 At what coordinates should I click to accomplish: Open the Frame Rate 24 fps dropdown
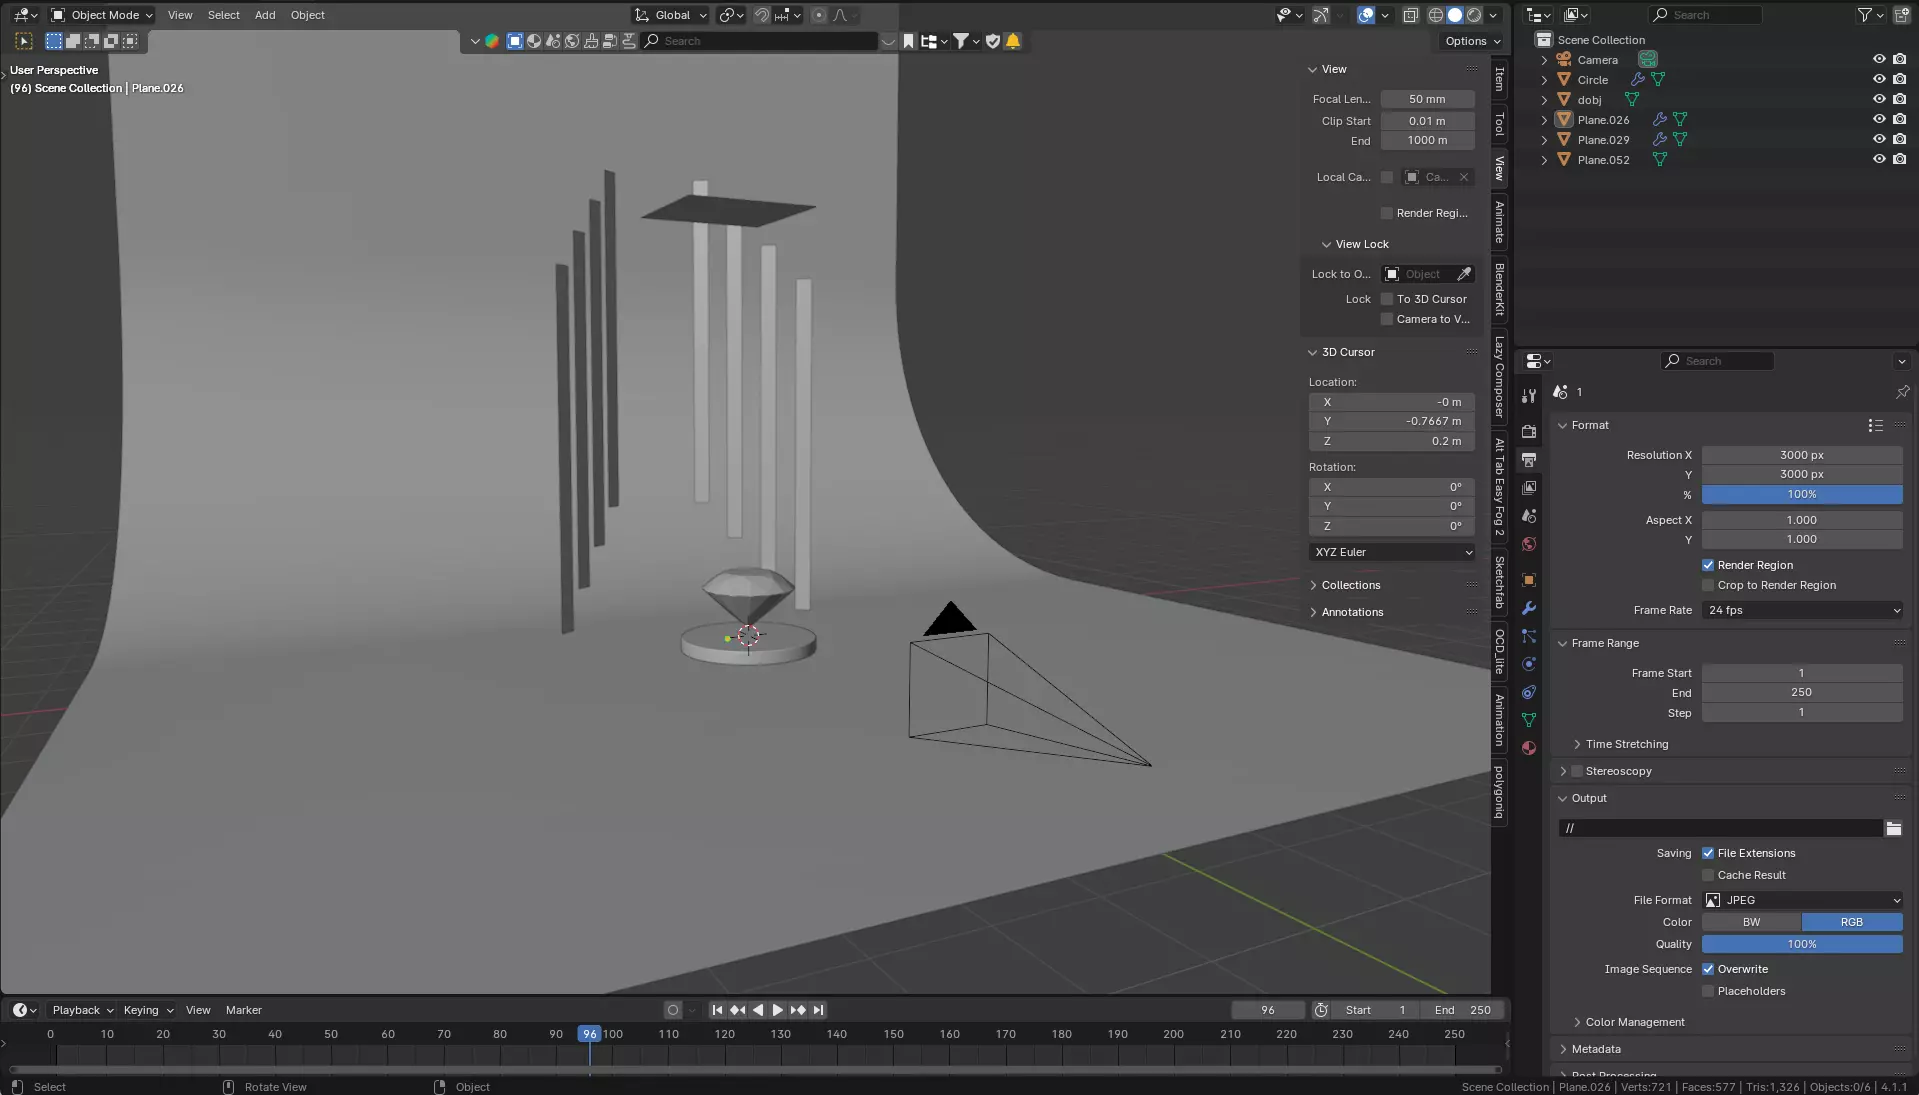(x=1802, y=610)
